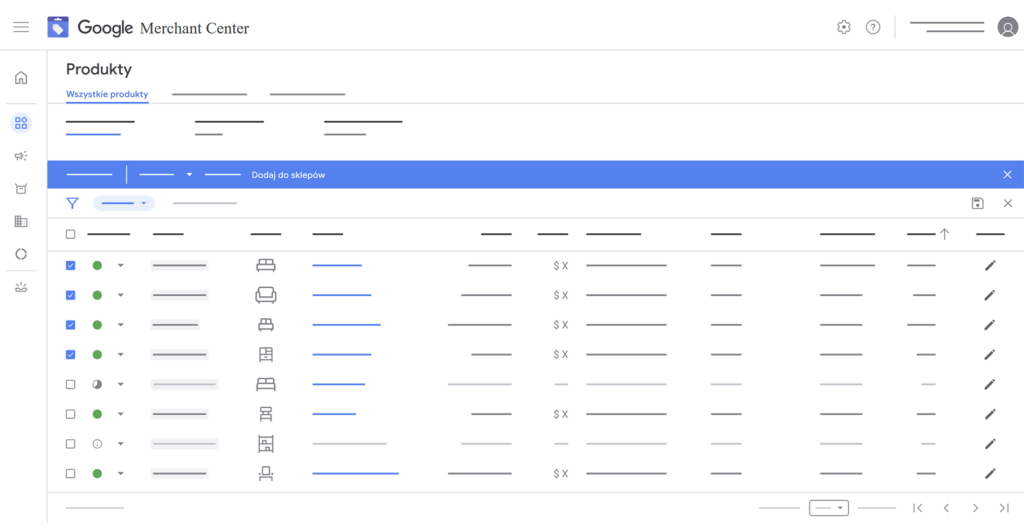This screenshot has height=529, width=1024.
Task: Click the help question mark icon
Action: coord(873,27)
